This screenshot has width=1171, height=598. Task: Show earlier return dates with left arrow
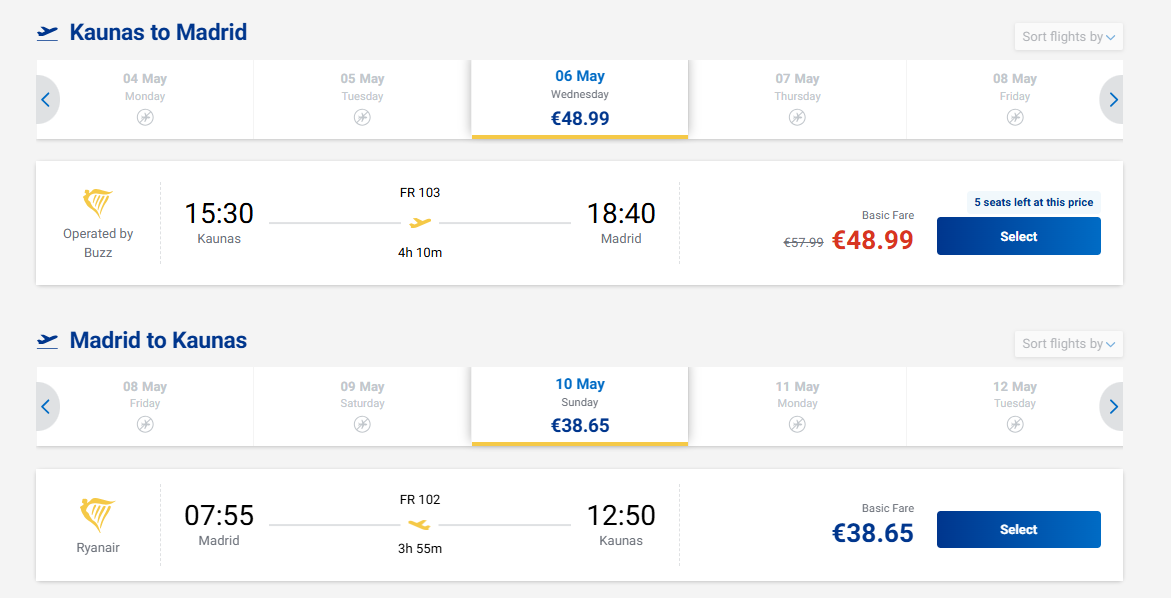[x=46, y=407]
